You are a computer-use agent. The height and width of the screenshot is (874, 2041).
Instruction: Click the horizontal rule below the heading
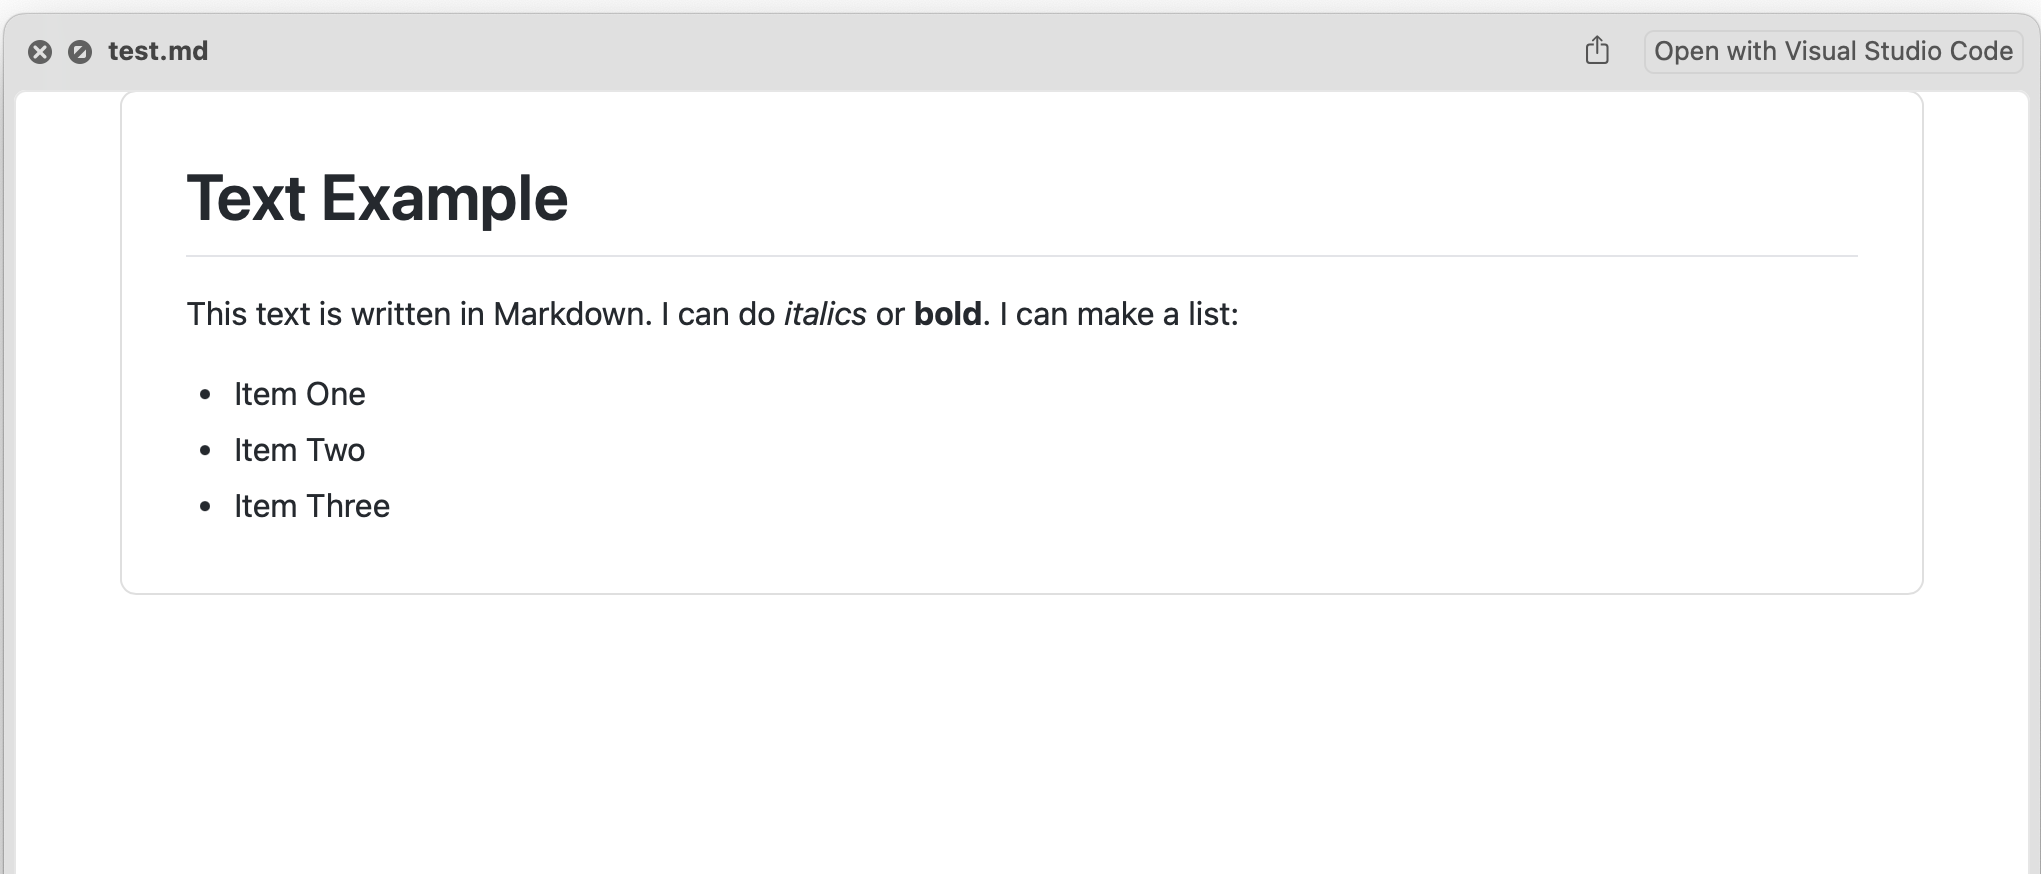(x=1020, y=256)
